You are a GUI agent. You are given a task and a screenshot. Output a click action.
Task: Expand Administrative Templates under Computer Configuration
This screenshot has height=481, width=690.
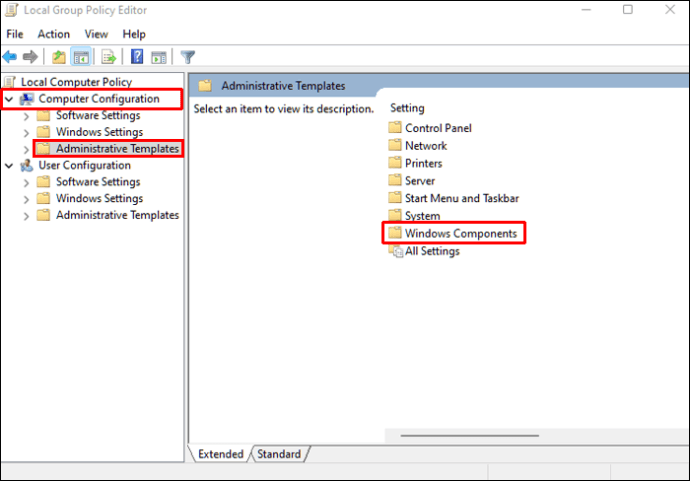tap(26, 149)
